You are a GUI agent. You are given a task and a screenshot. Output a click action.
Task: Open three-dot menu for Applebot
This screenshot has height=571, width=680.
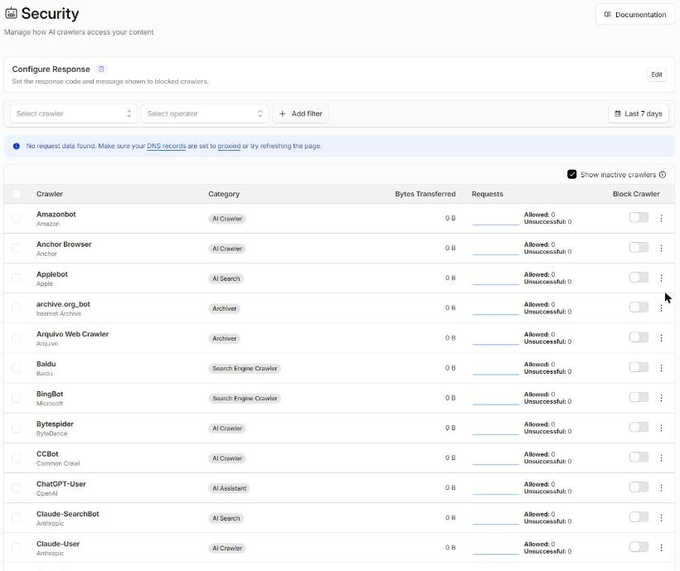pyautogui.click(x=661, y=278)
